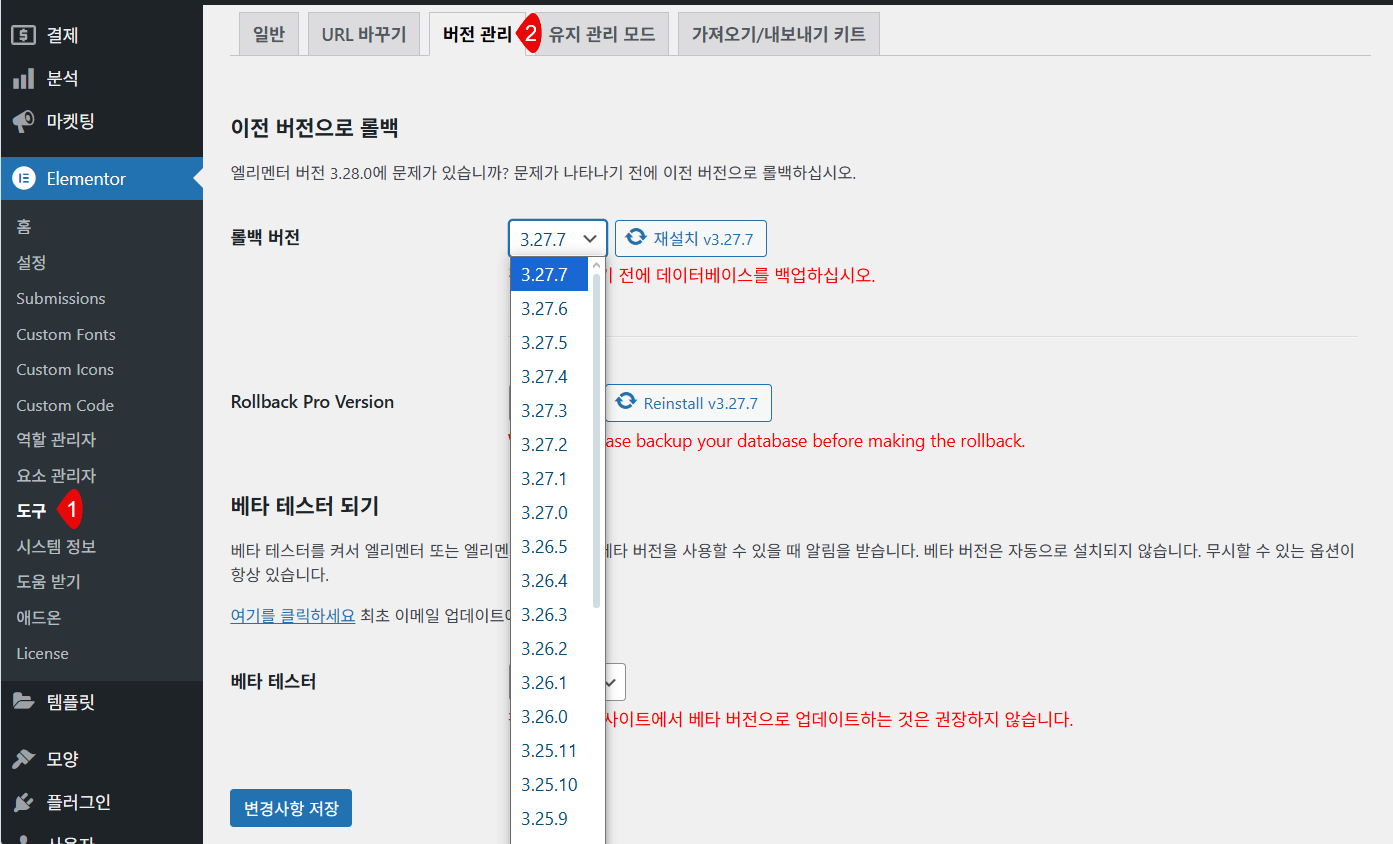Choose version 3.27.6 in list
Screen dimensions: 1393x844
pos(549,308)
